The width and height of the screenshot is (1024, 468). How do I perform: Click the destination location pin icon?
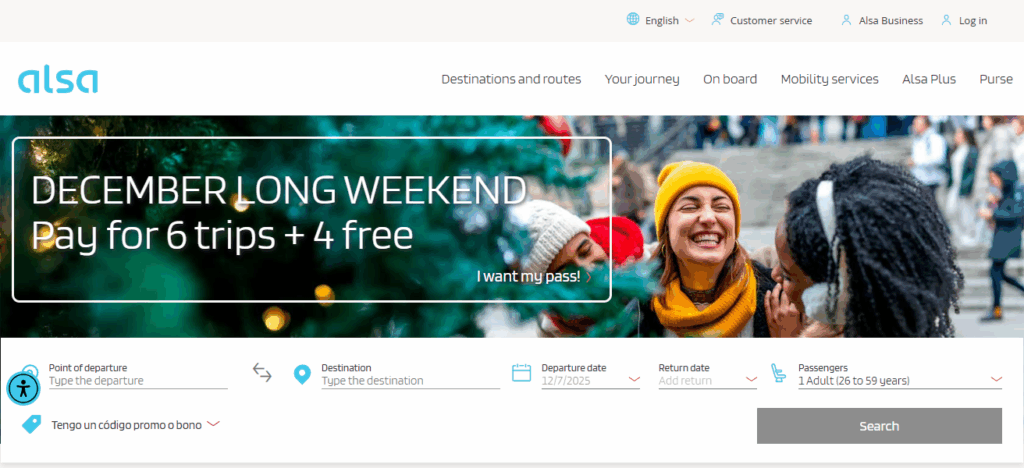302,374
